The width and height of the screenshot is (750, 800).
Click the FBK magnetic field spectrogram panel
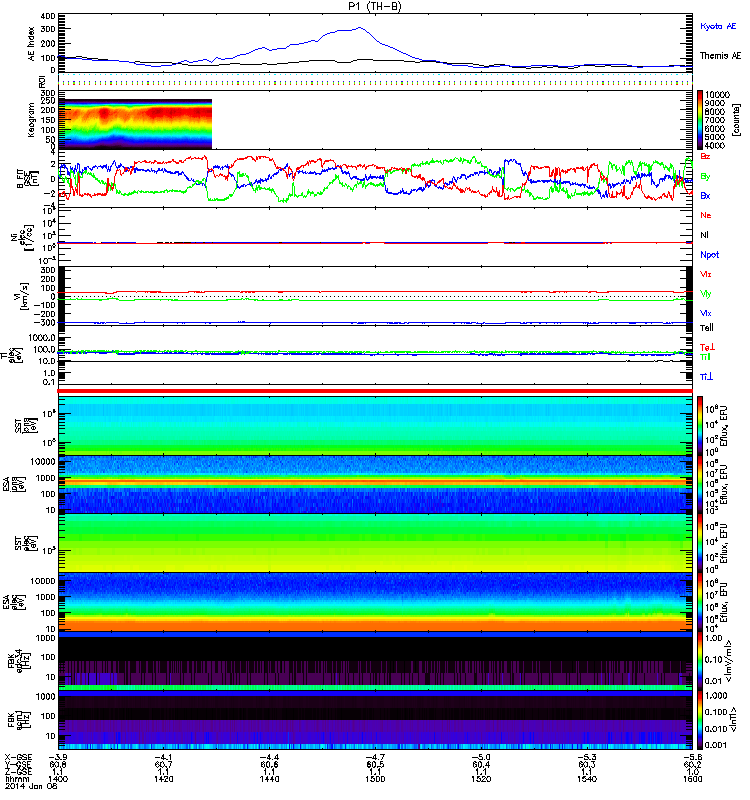[376, 720]
